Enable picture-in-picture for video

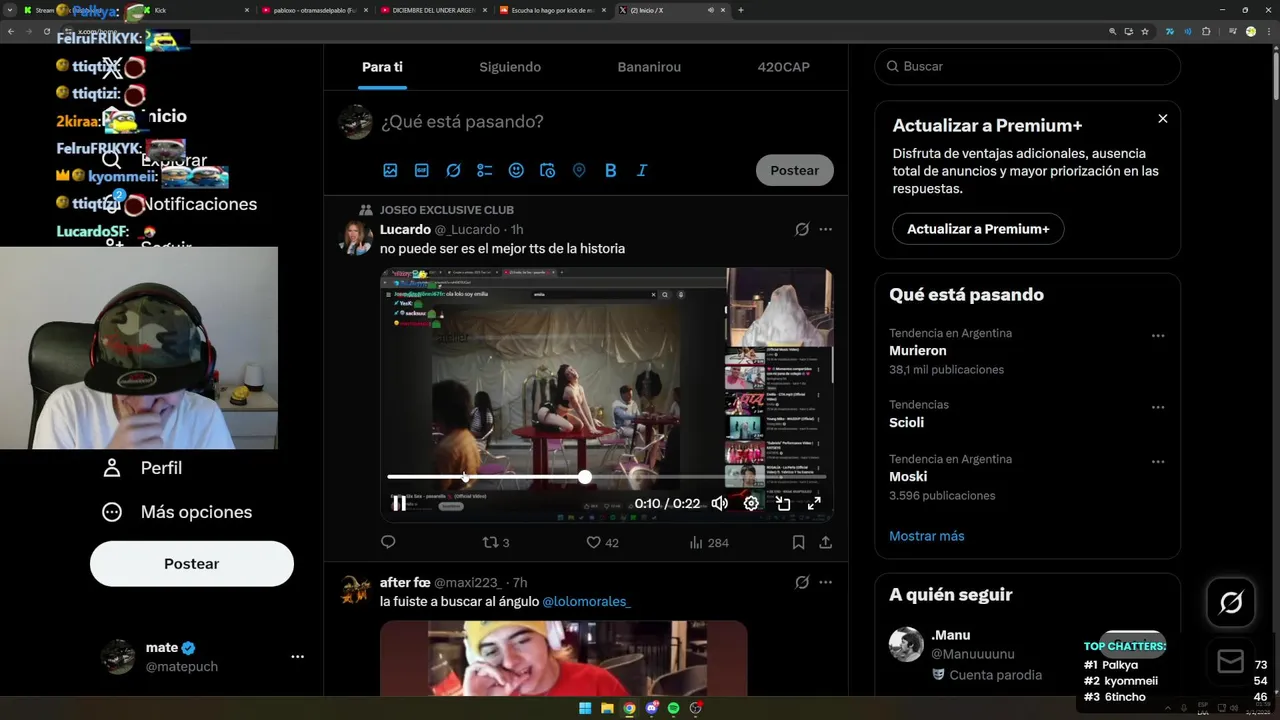pos(783,503)
